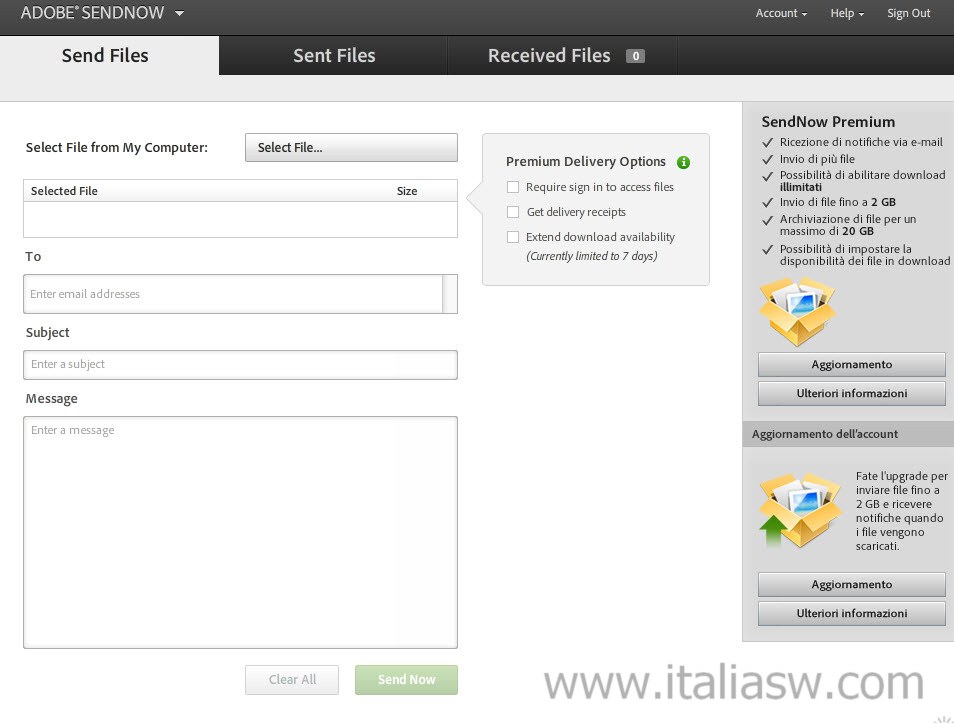Viewport: 954px width, 723px height.
Task: Click the Size column header
Action: tap(407, 191)
